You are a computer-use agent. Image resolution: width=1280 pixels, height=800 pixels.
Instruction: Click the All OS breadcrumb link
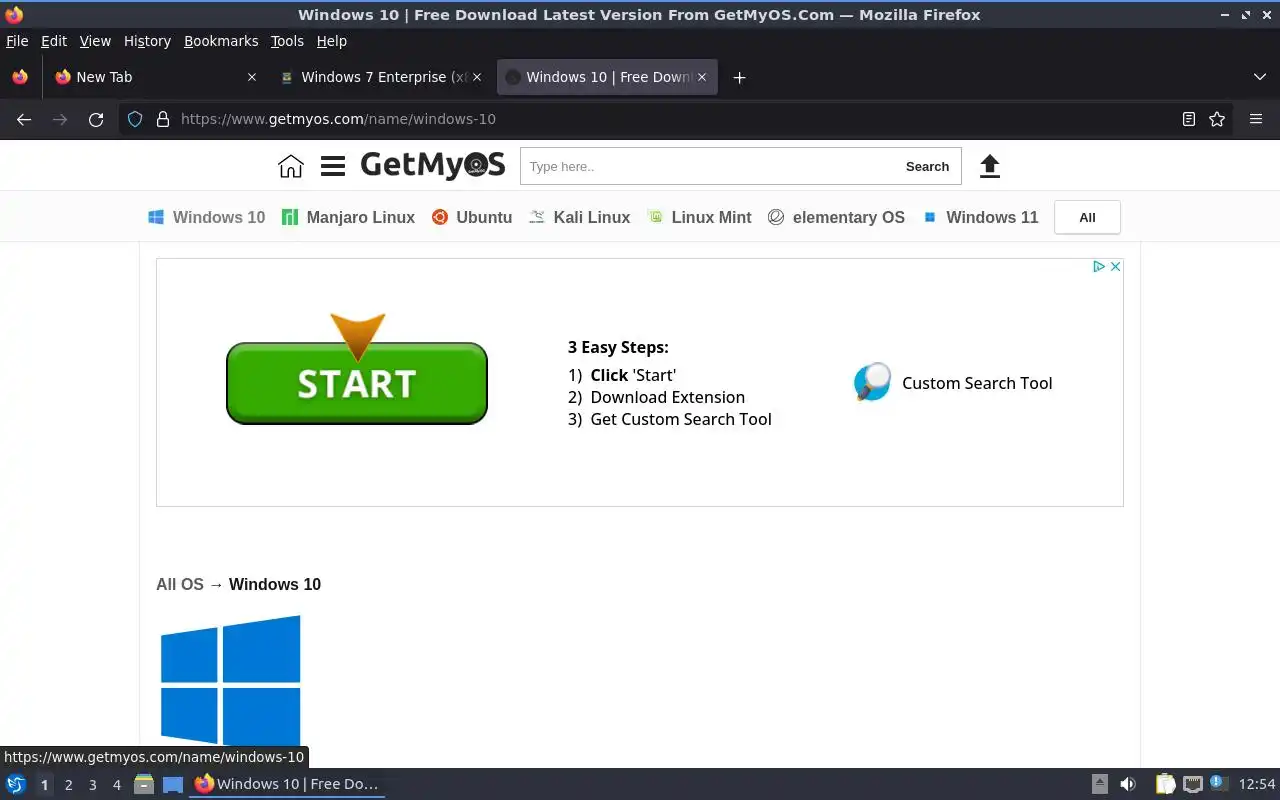pos(180,584)
